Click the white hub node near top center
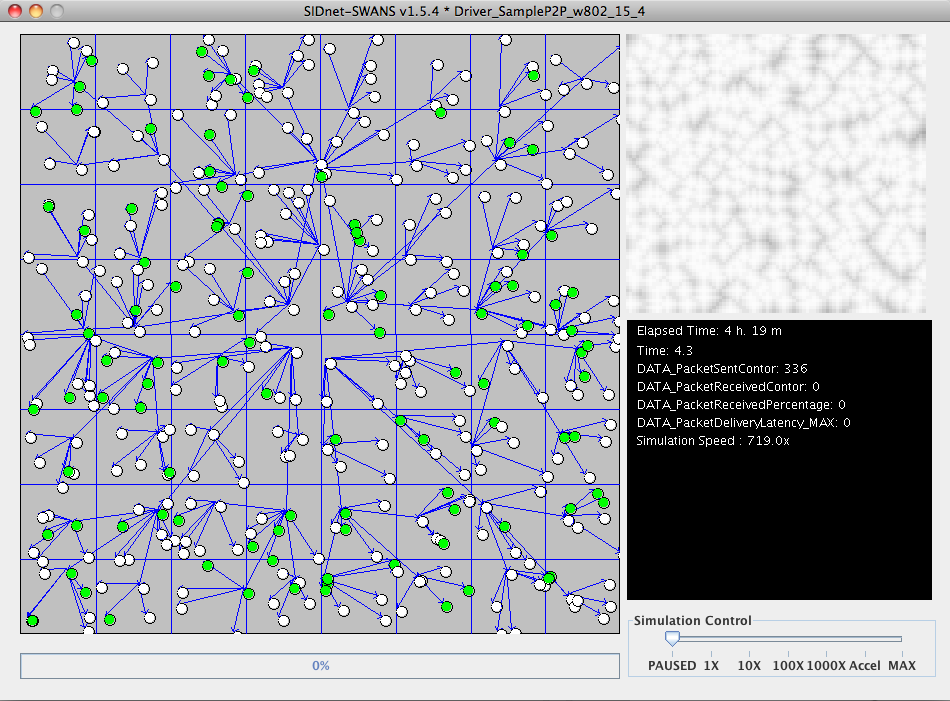This screenshot has width=950, height=701. [321, 165]
